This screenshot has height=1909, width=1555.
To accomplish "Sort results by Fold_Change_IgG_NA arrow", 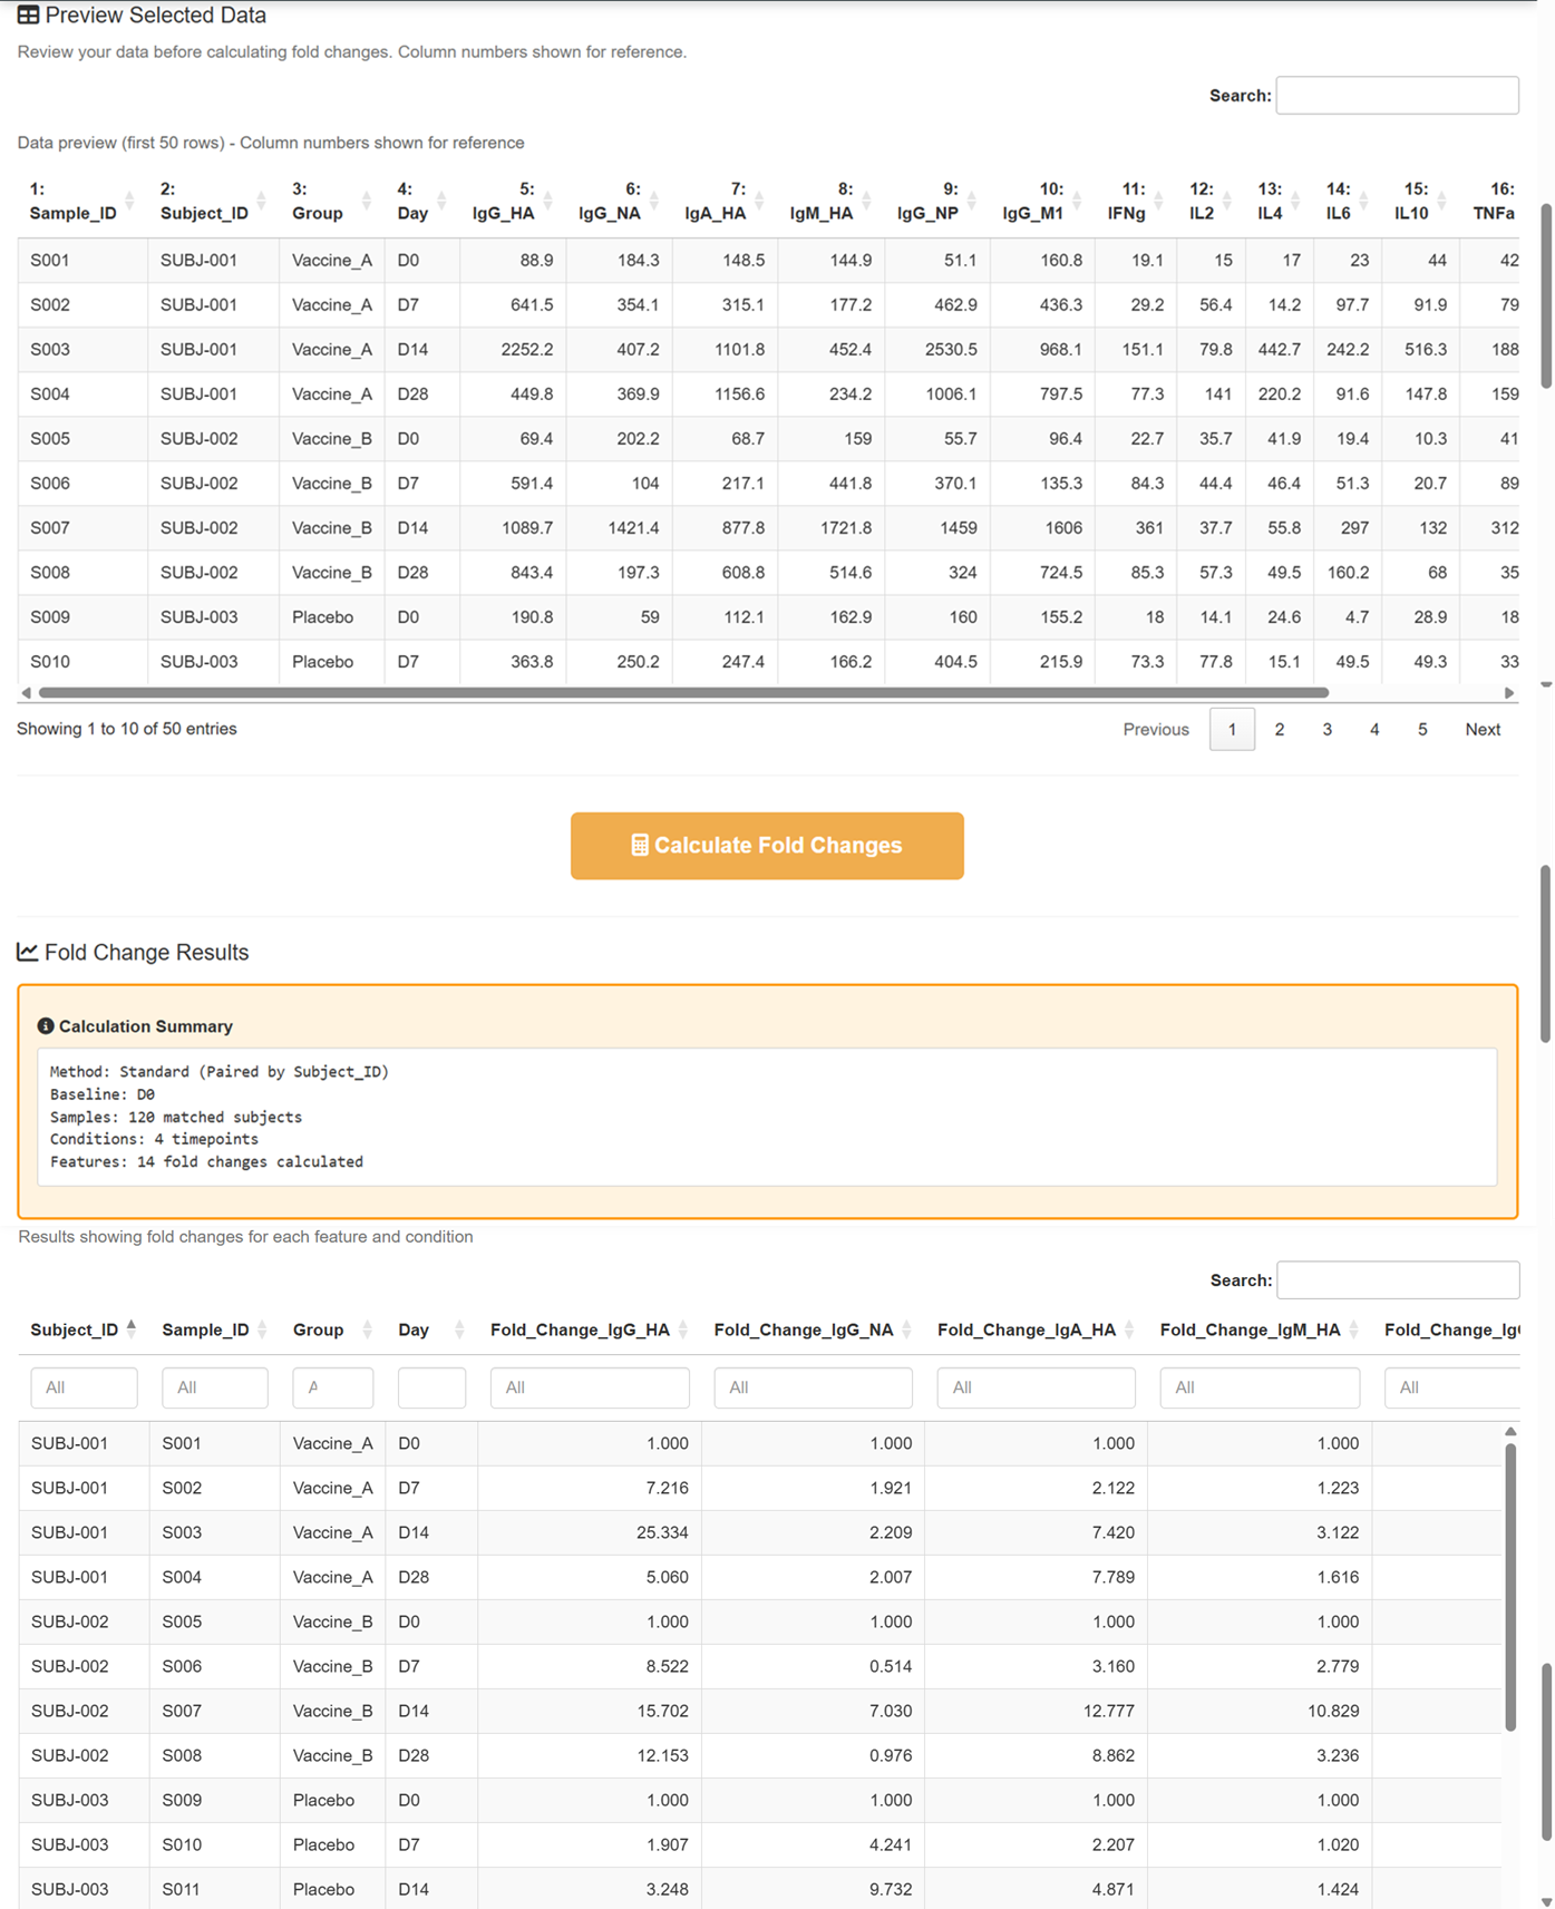I will pyautogui.click(x=906, y=1329).
